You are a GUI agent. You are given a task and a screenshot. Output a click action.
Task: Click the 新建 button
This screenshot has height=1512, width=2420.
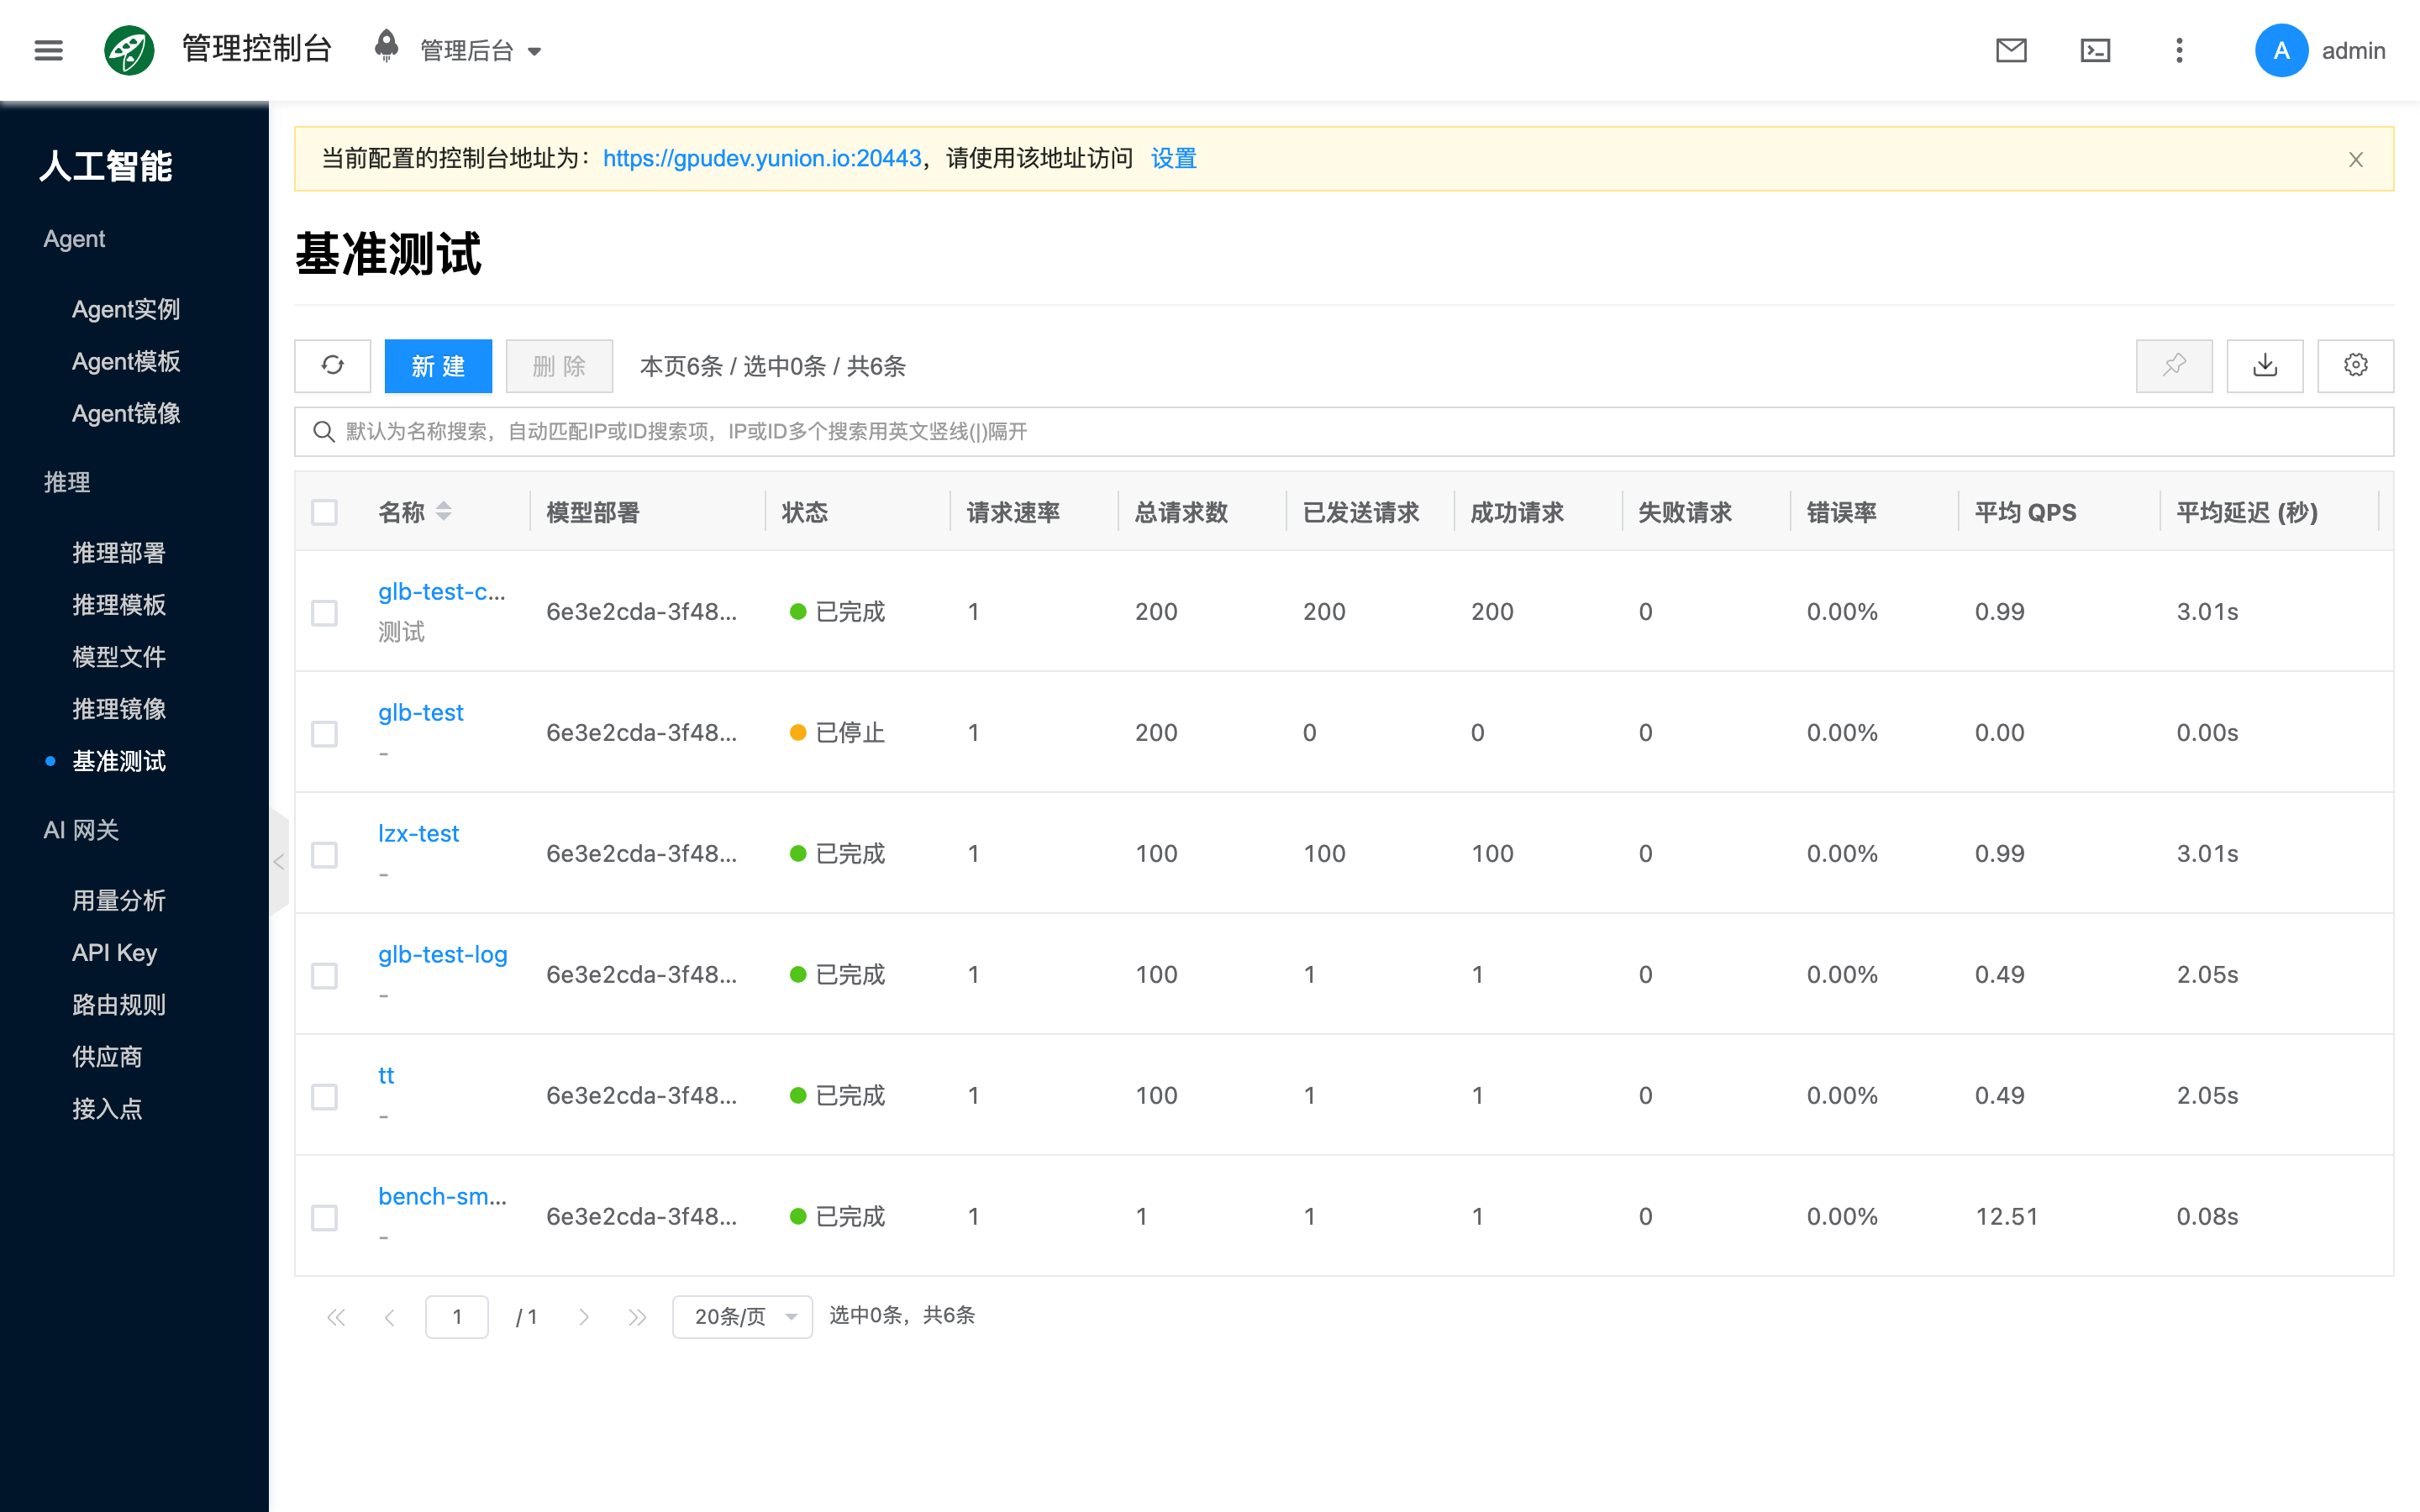tap(438, 366)
